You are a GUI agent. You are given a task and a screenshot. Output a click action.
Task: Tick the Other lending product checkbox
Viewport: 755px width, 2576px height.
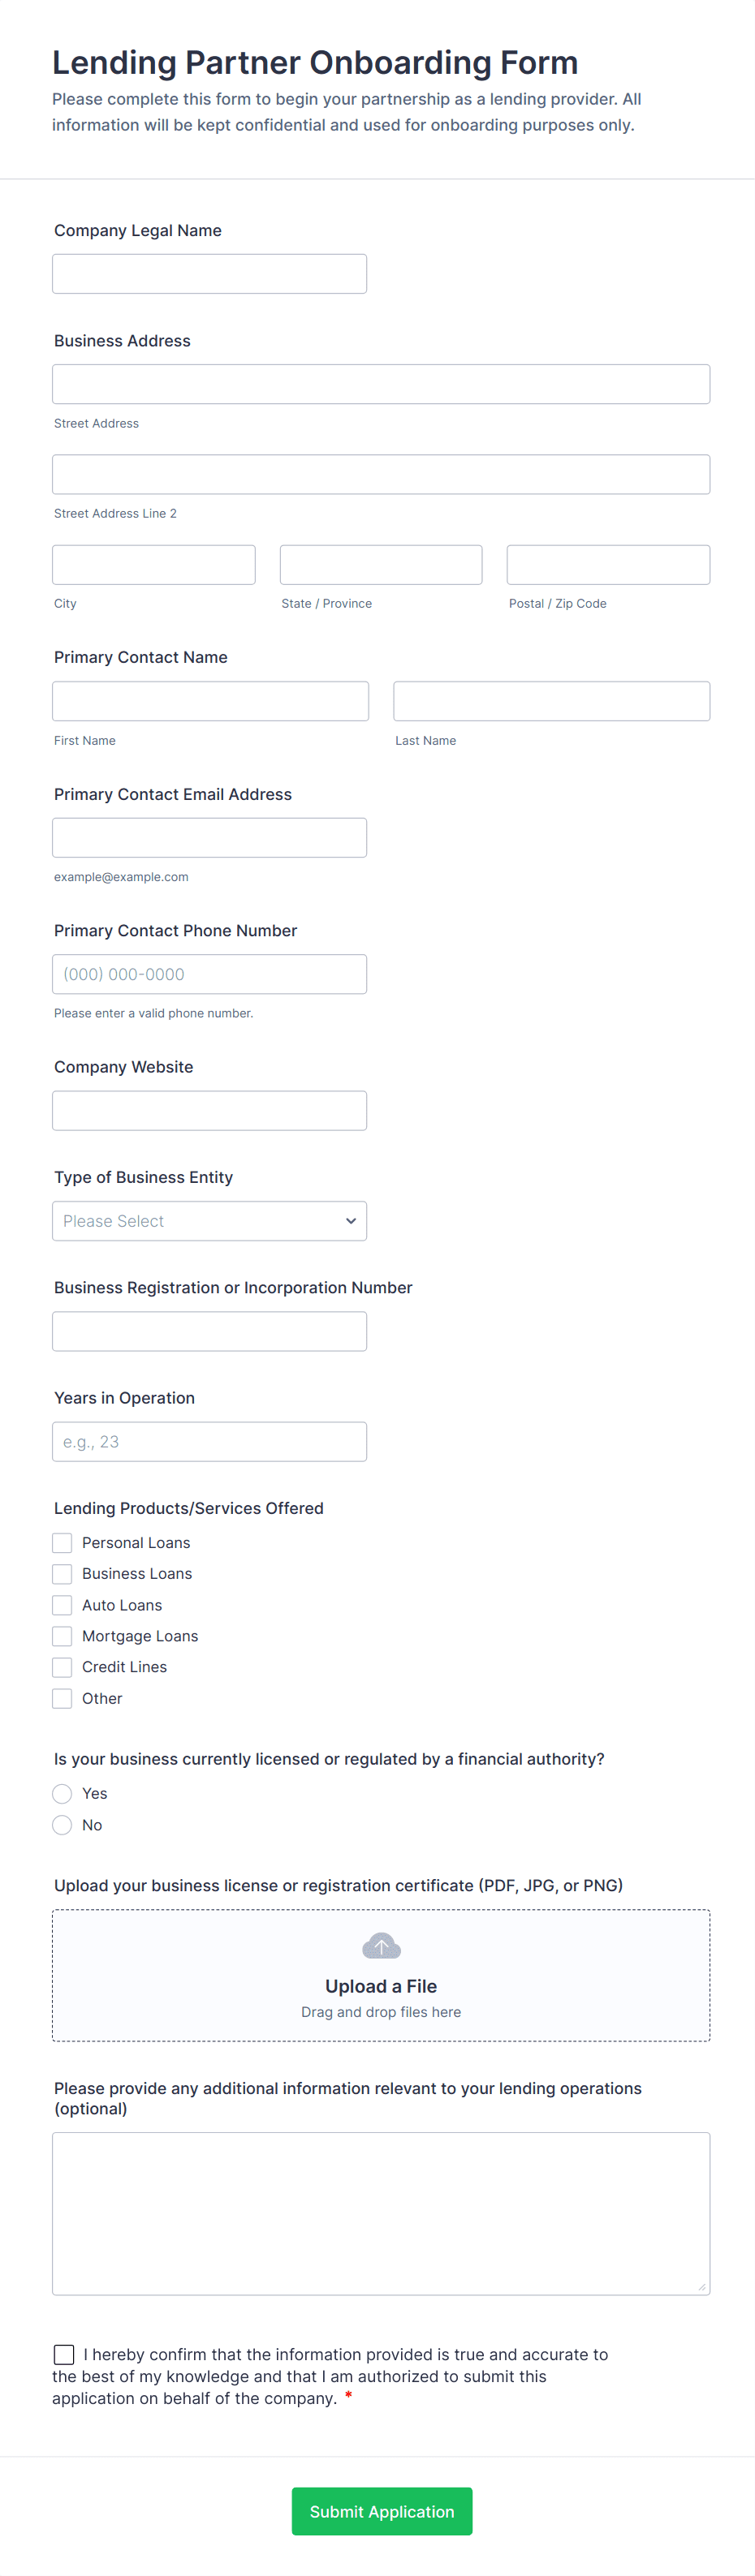click(x=62, y=1698)
